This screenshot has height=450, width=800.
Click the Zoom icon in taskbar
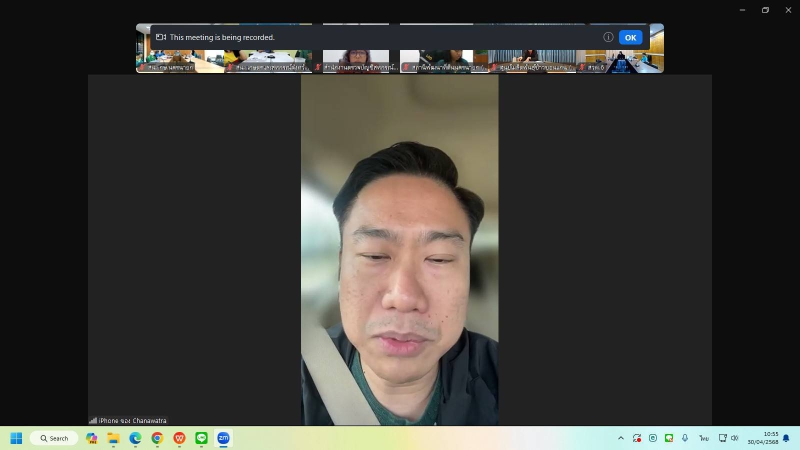[223, 438]
